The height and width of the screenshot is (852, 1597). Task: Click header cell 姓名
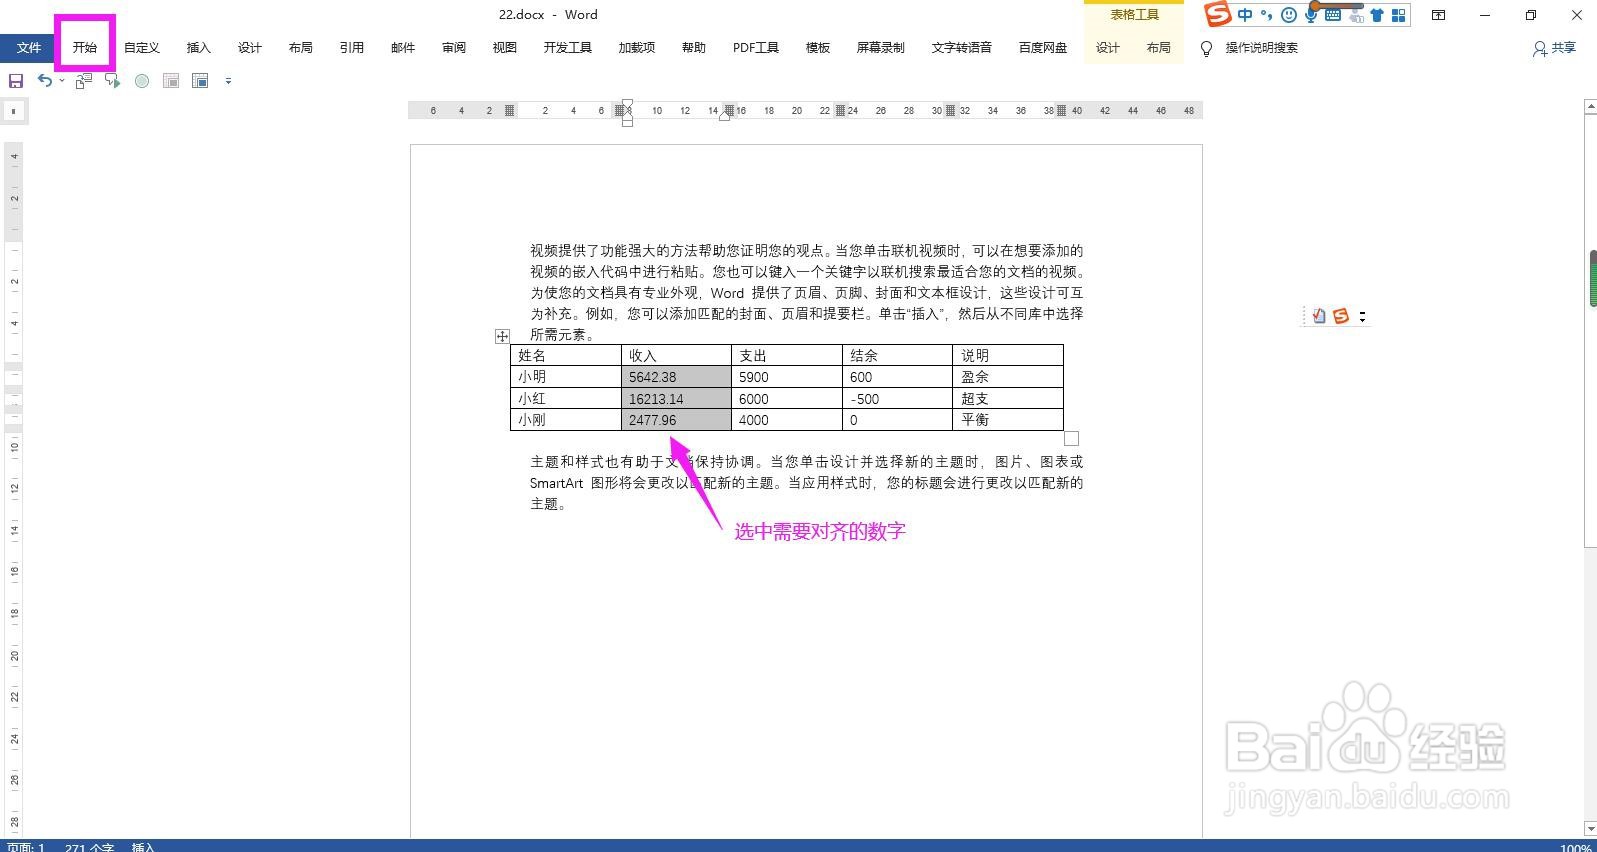[566, 355]
